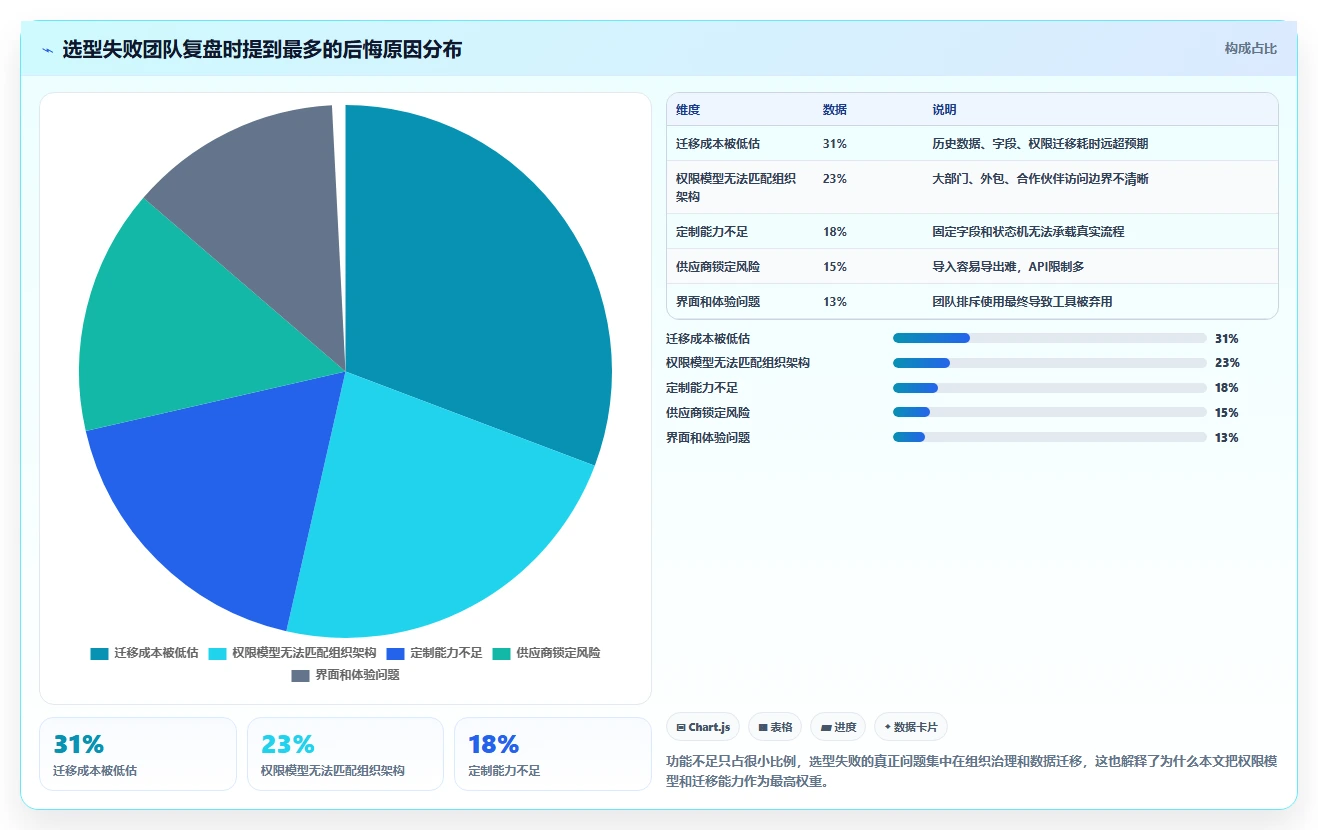Click the 迁移成本被低估 progress bar
Image resolution: width=1318 pixels, height=830 pixels.
click(x=1050, y=338)
